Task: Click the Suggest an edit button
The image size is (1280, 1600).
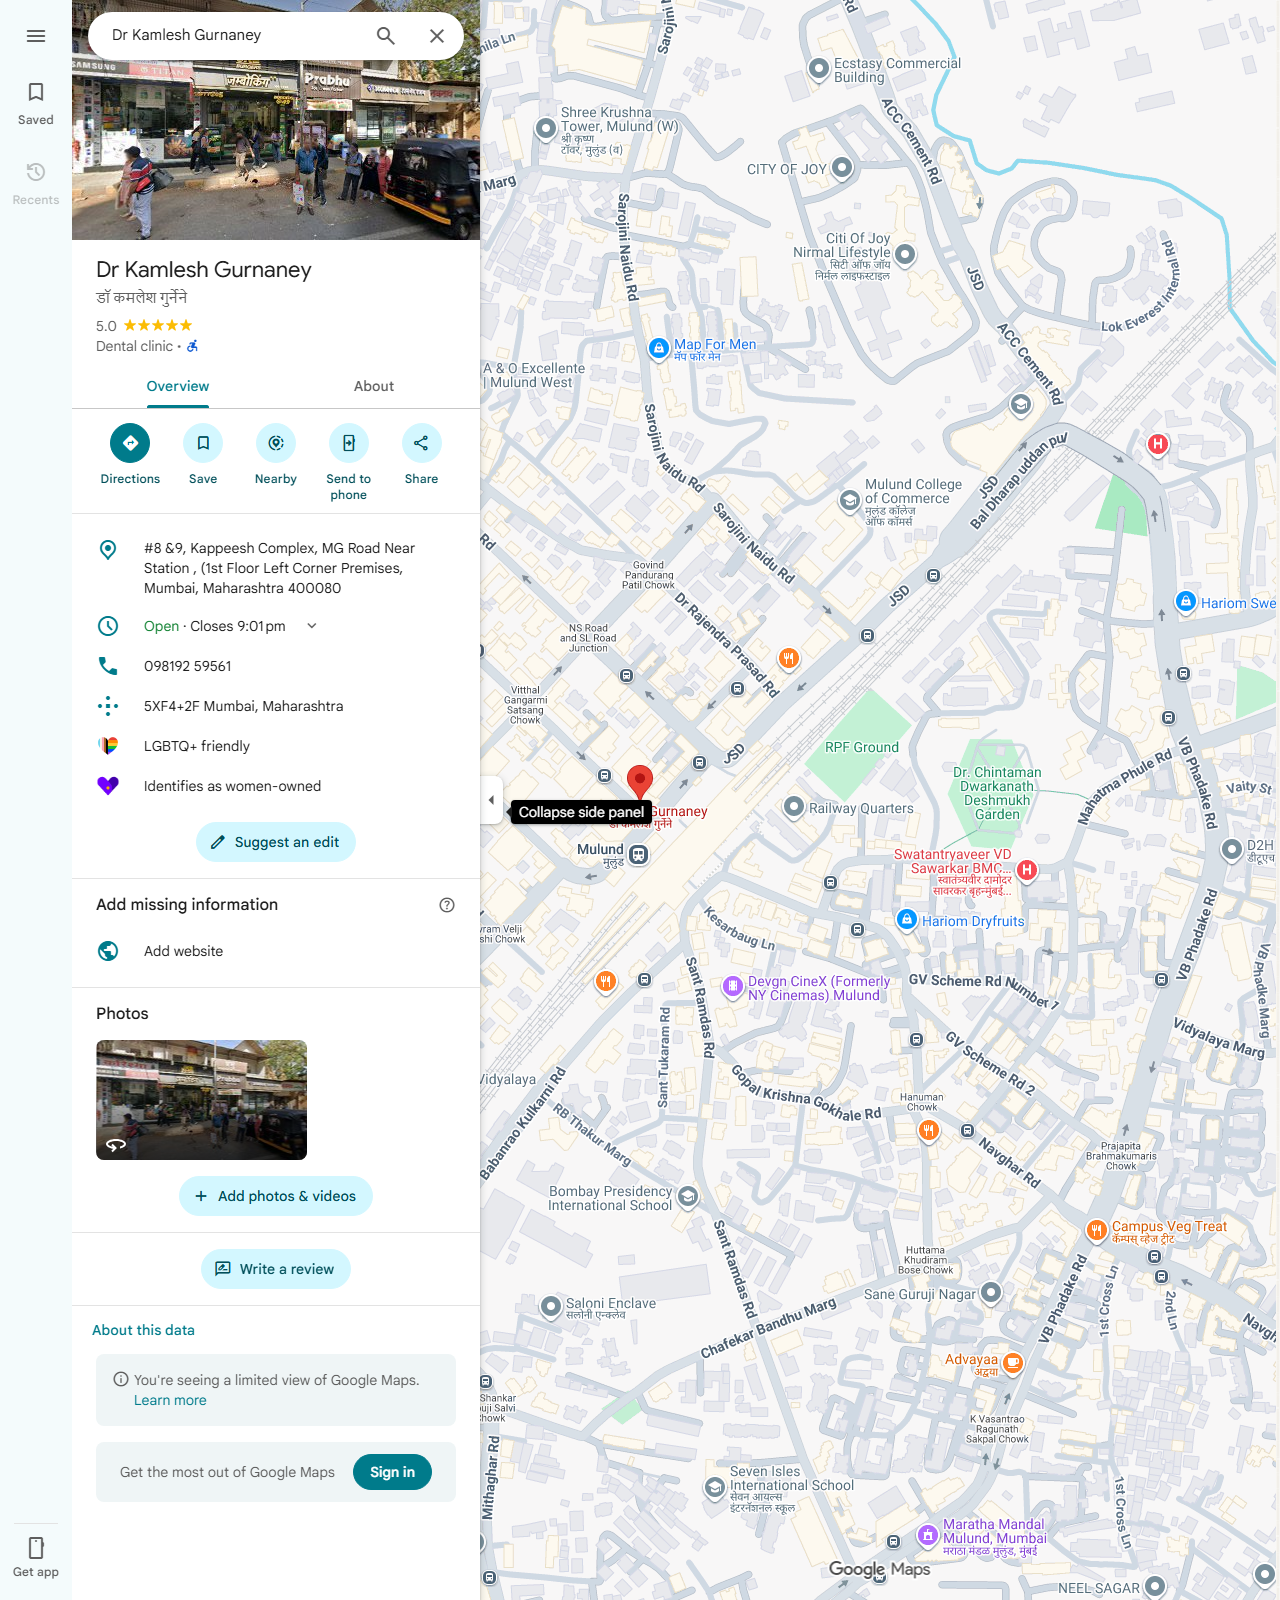Action: (276, 842)
